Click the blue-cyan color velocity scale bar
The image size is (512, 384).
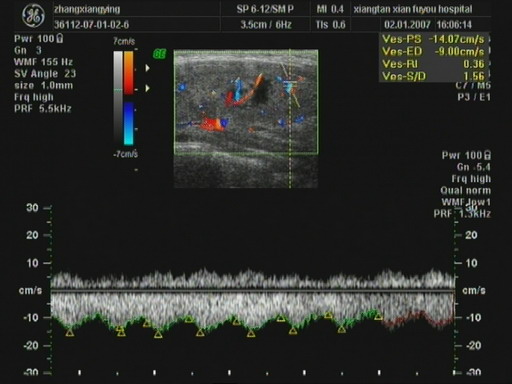(129, 124)
